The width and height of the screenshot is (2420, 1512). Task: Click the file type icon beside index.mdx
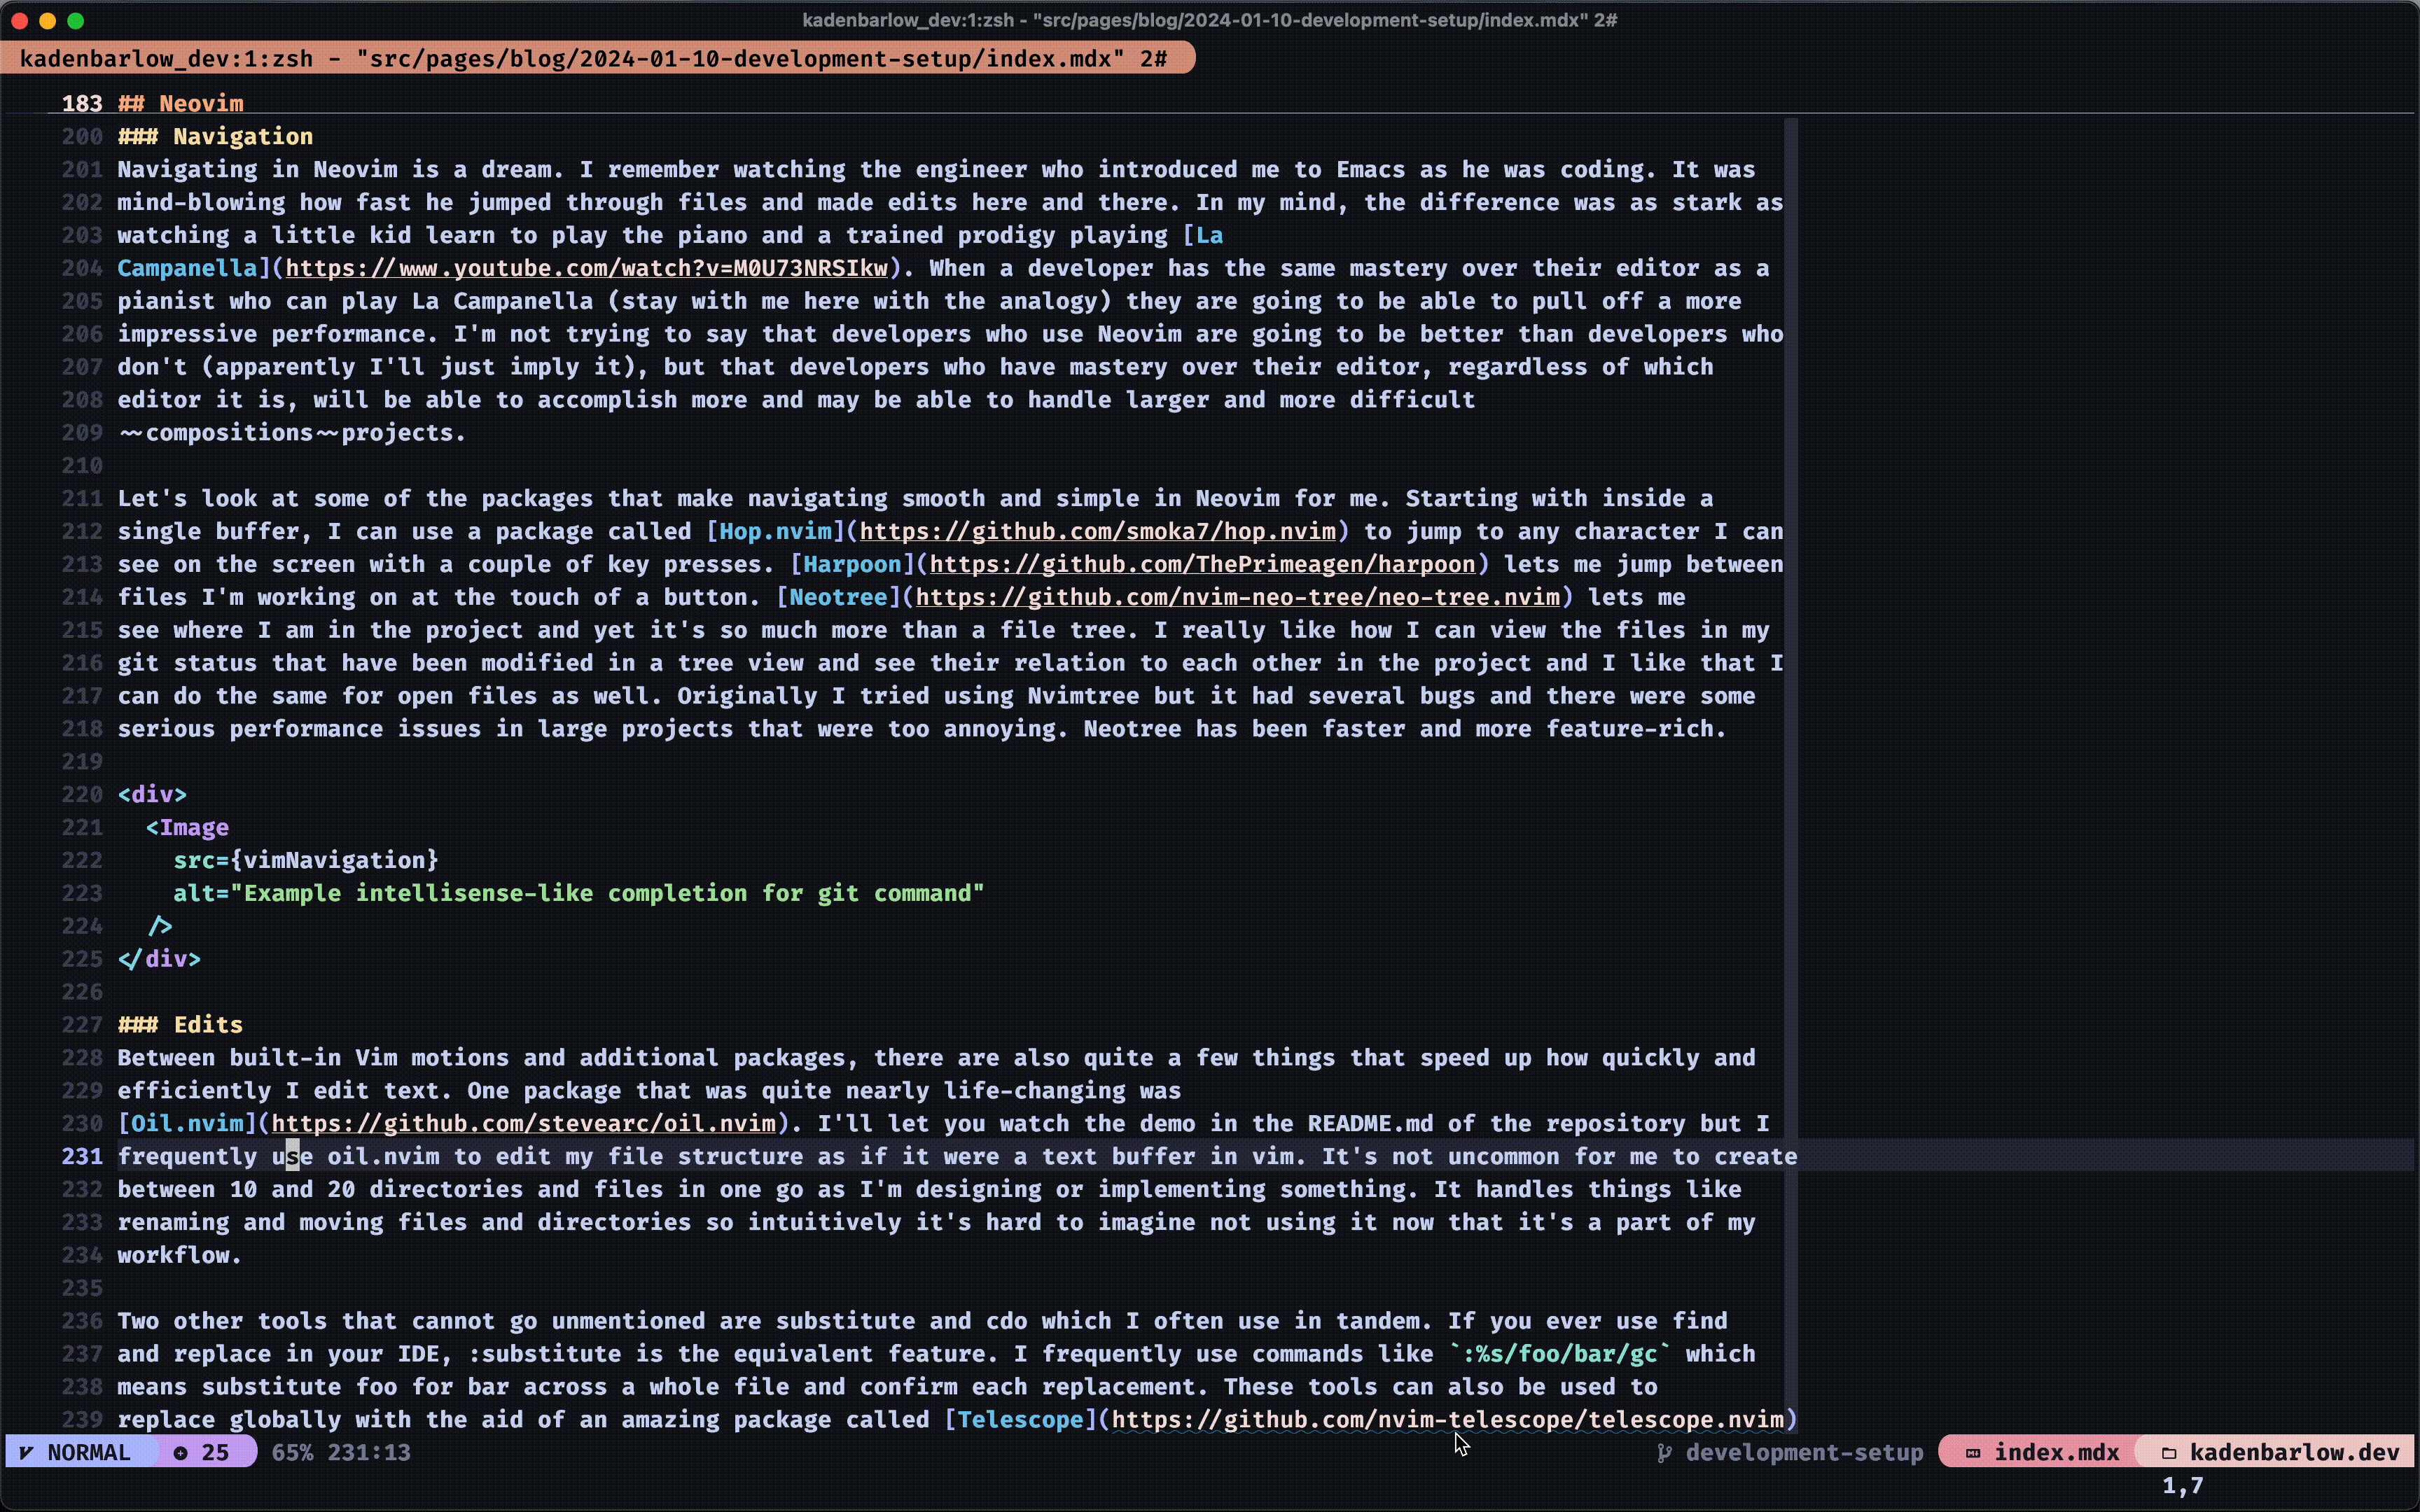[x=1973, y=1452]
